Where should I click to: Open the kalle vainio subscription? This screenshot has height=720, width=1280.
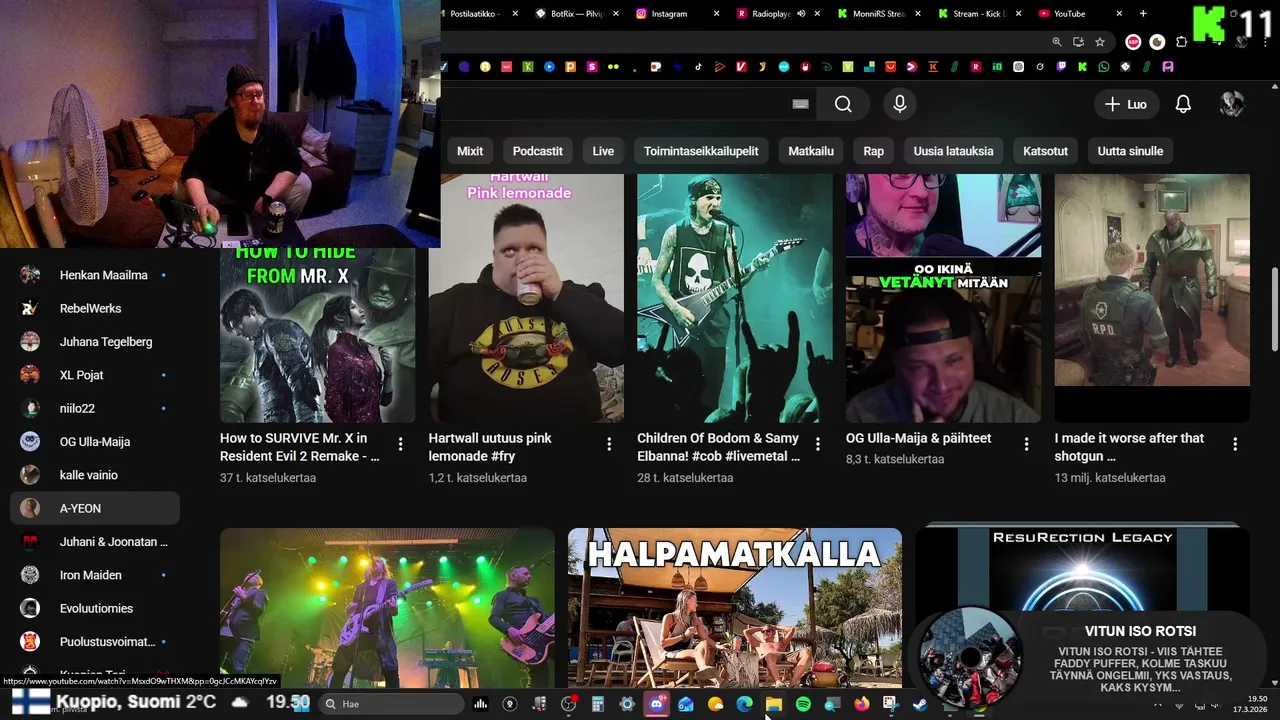(x=95, y=475)
